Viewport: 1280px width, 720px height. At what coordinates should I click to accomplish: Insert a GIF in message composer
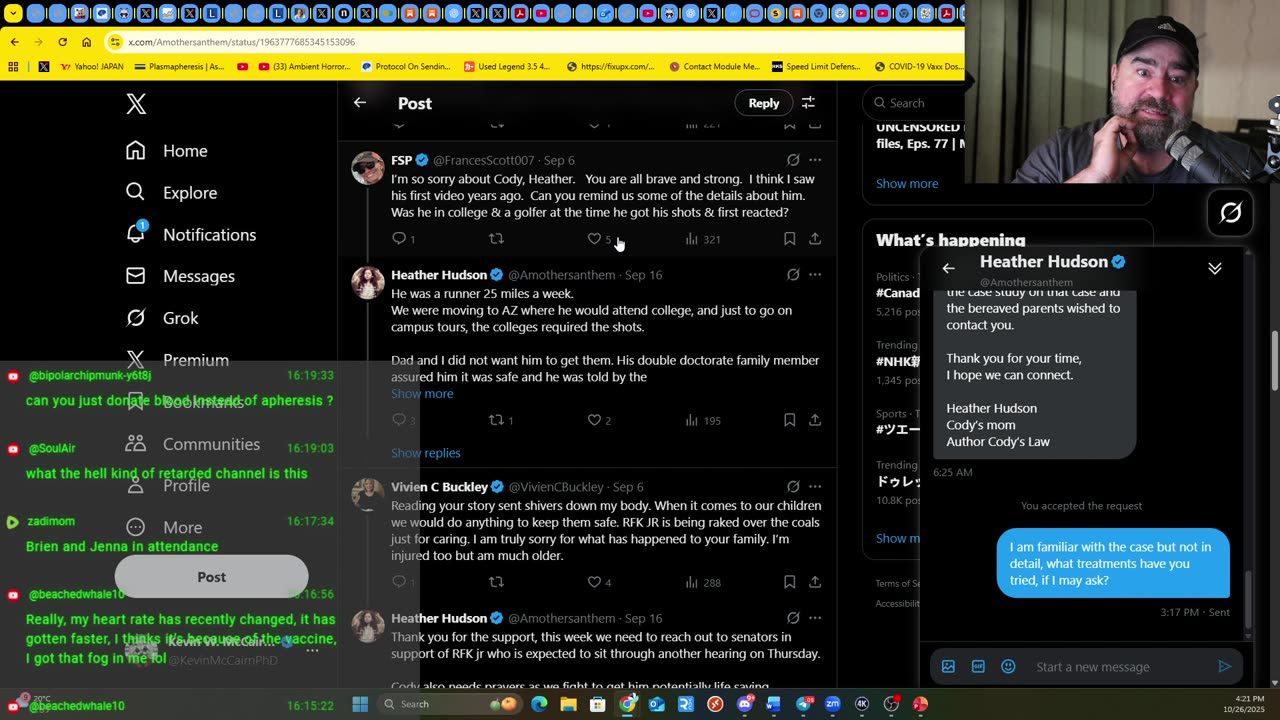coord(978,666)
